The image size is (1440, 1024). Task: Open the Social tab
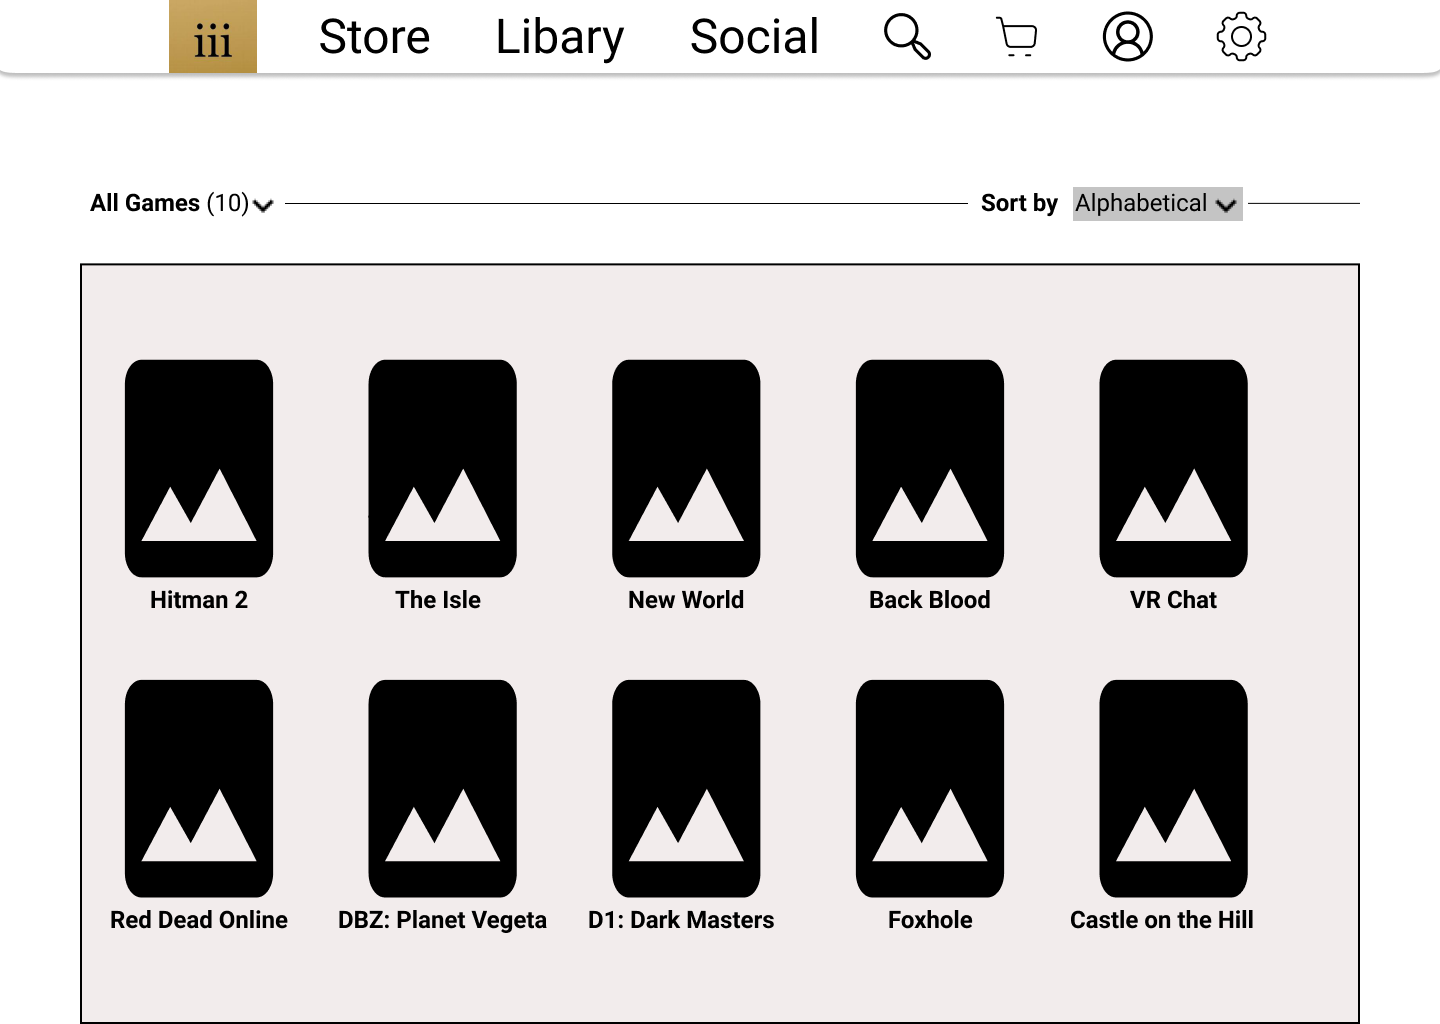click(754, 37)
